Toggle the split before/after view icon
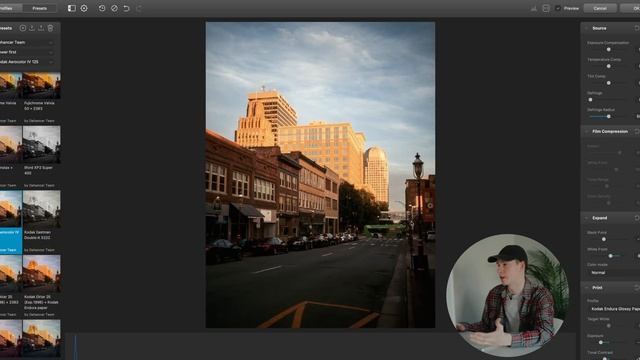640x360 pixels. 71,8
